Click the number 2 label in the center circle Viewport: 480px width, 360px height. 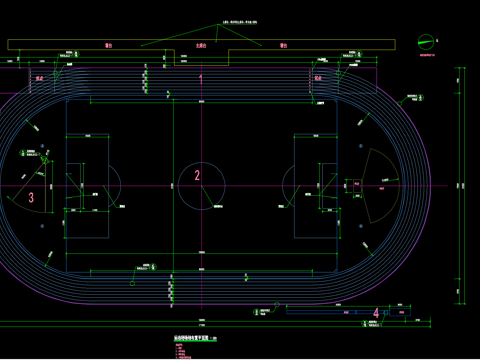(197, 175)
